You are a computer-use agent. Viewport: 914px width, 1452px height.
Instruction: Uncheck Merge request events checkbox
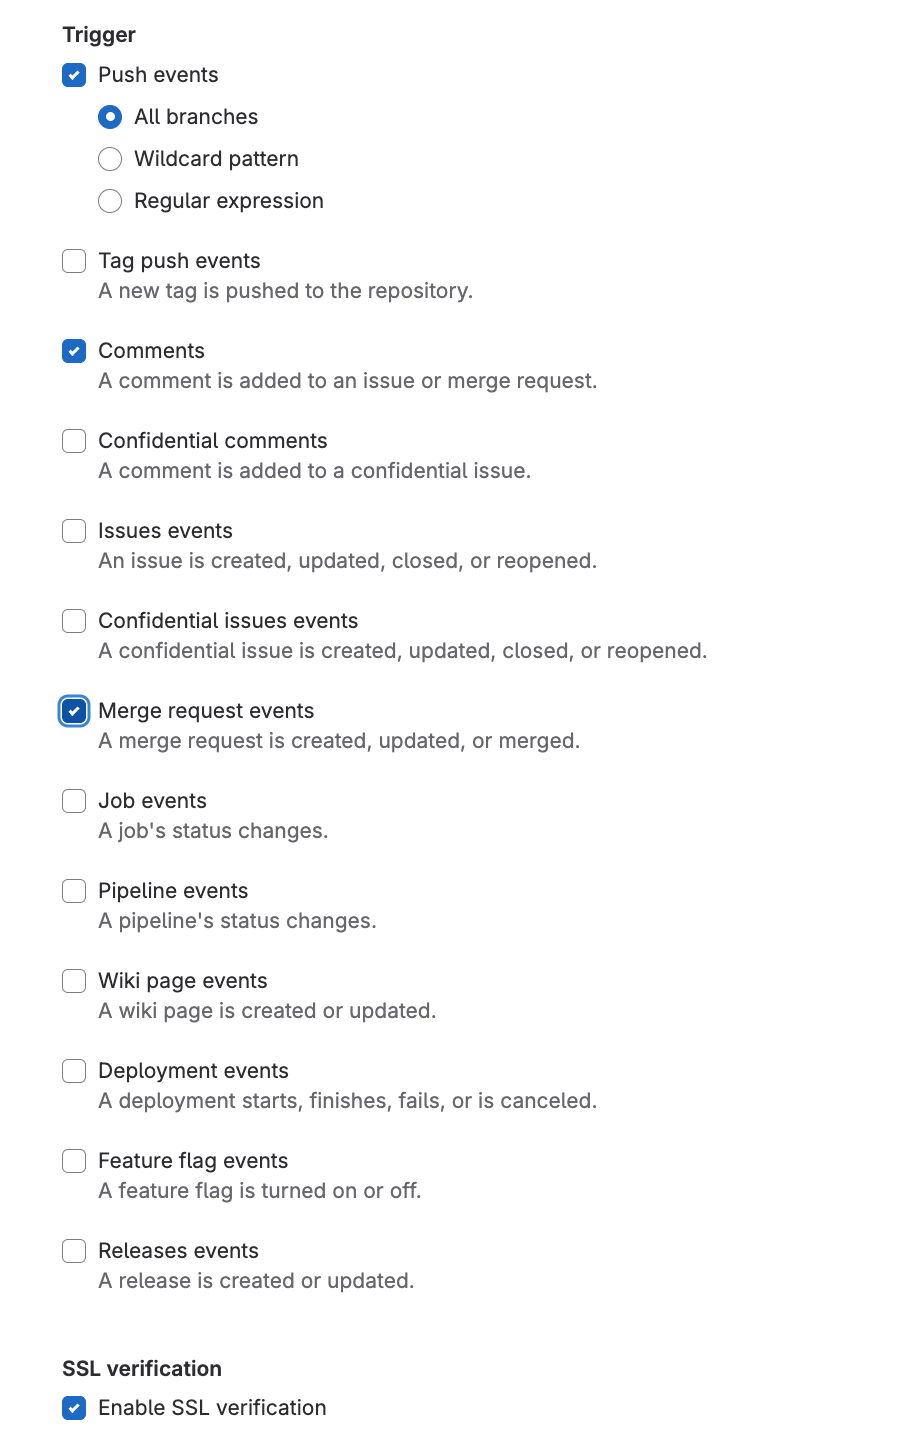[x=74, y=711]
